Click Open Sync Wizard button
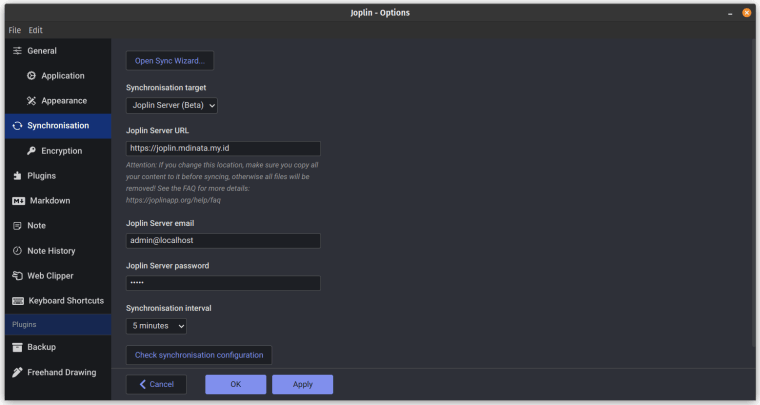The image size is (760, 405). (x=170, y=61)
